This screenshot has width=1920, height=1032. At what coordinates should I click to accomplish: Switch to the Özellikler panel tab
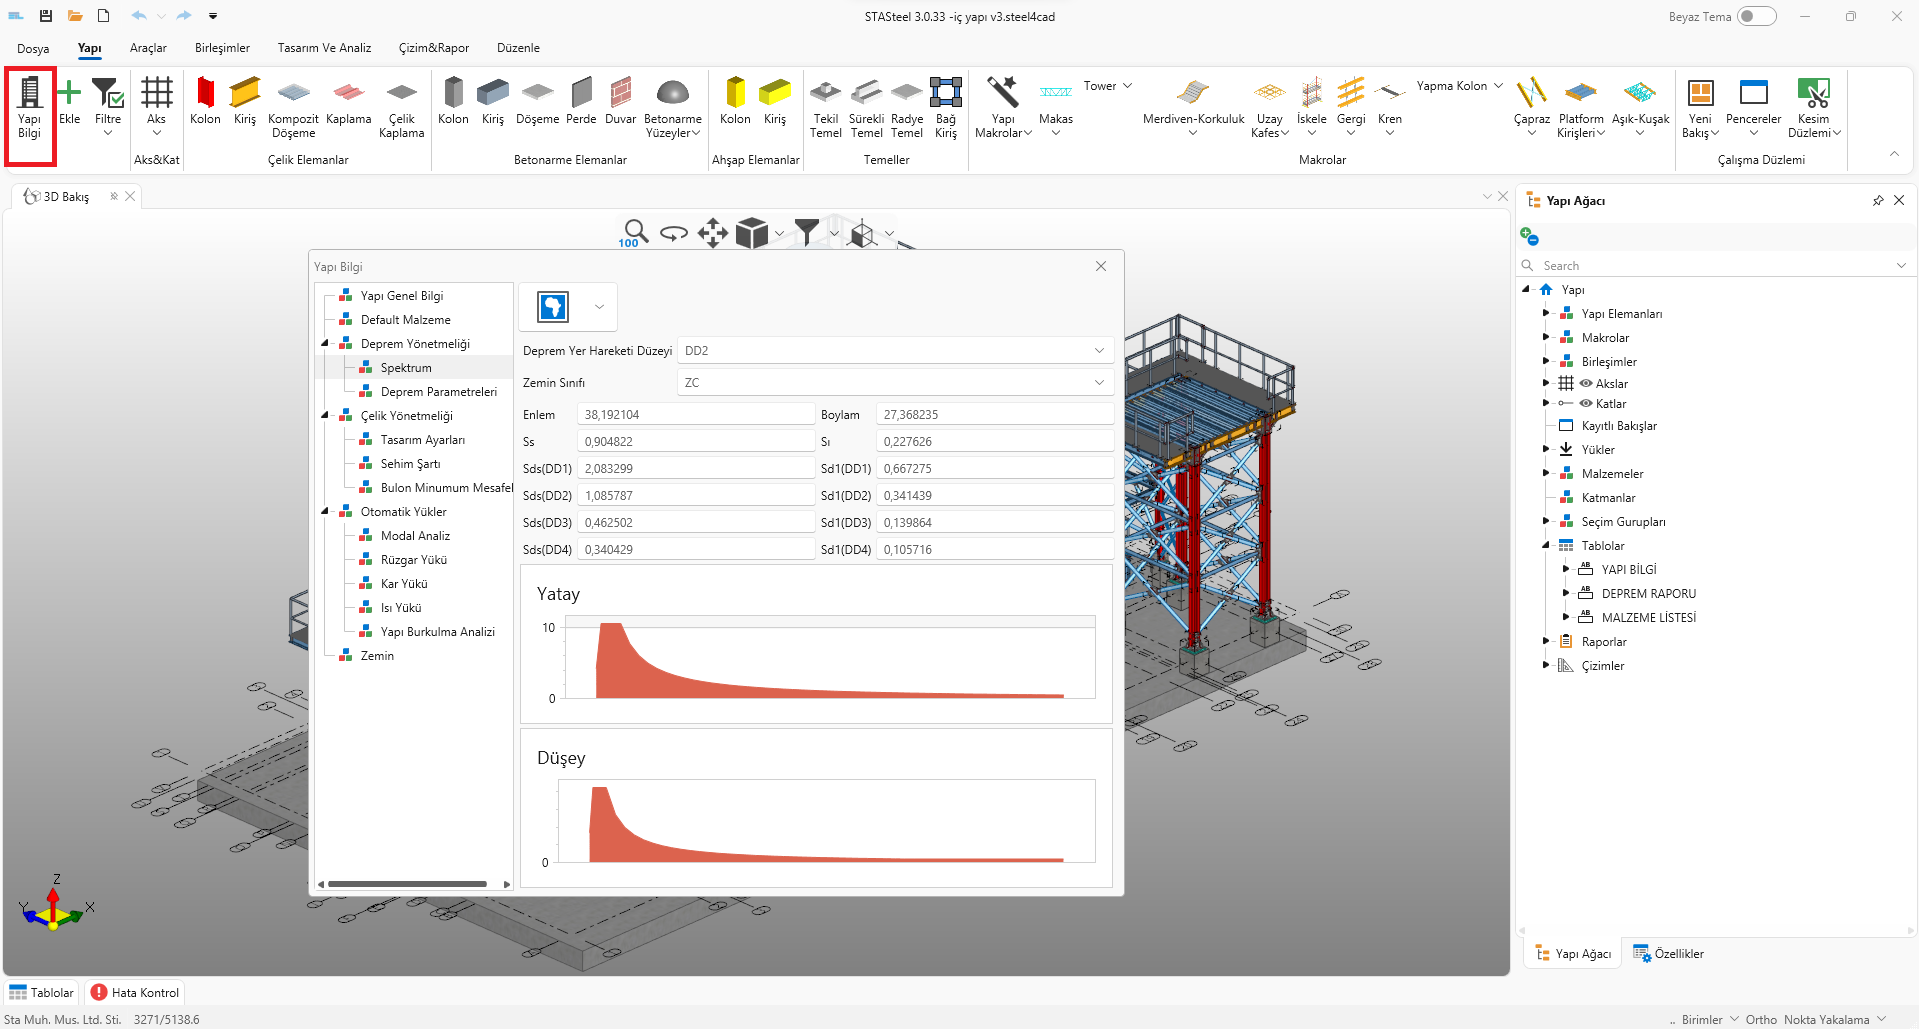pos(1669,954)
